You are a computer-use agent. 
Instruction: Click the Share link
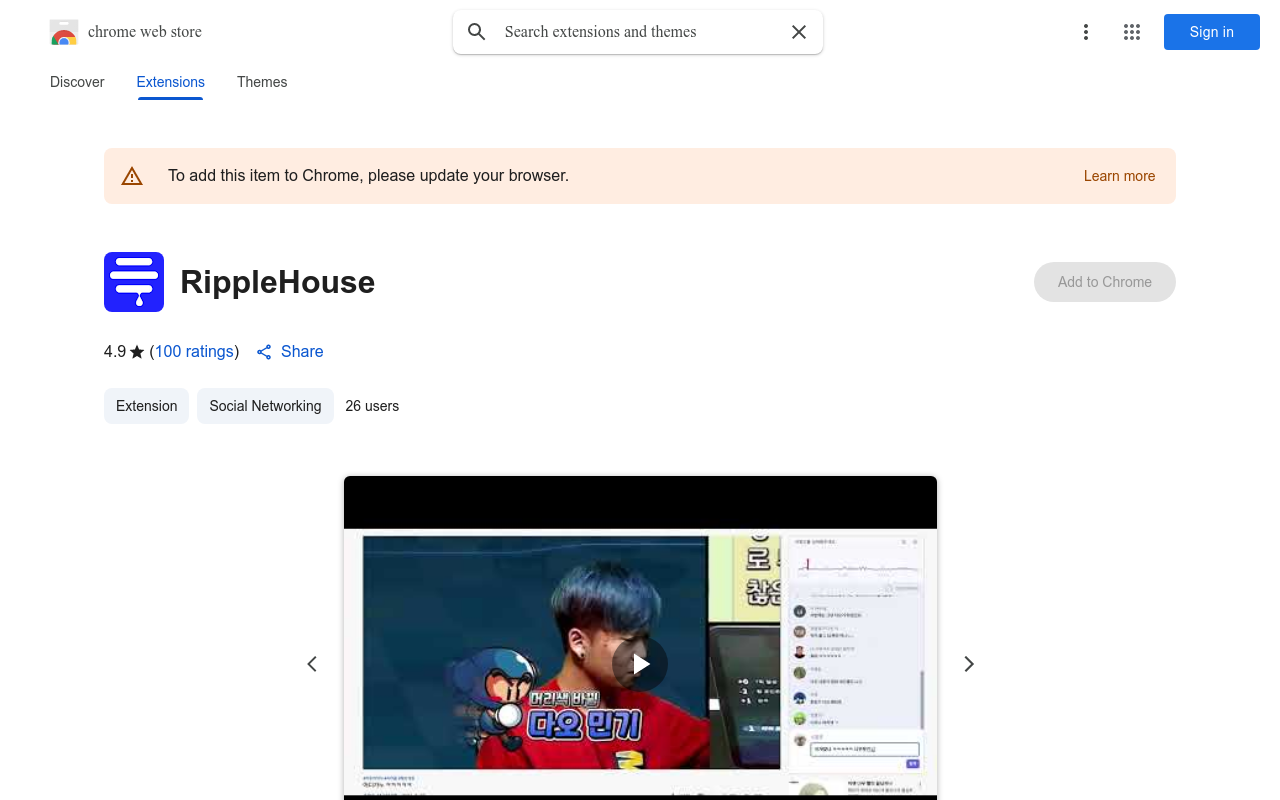(x=290, y=352)
